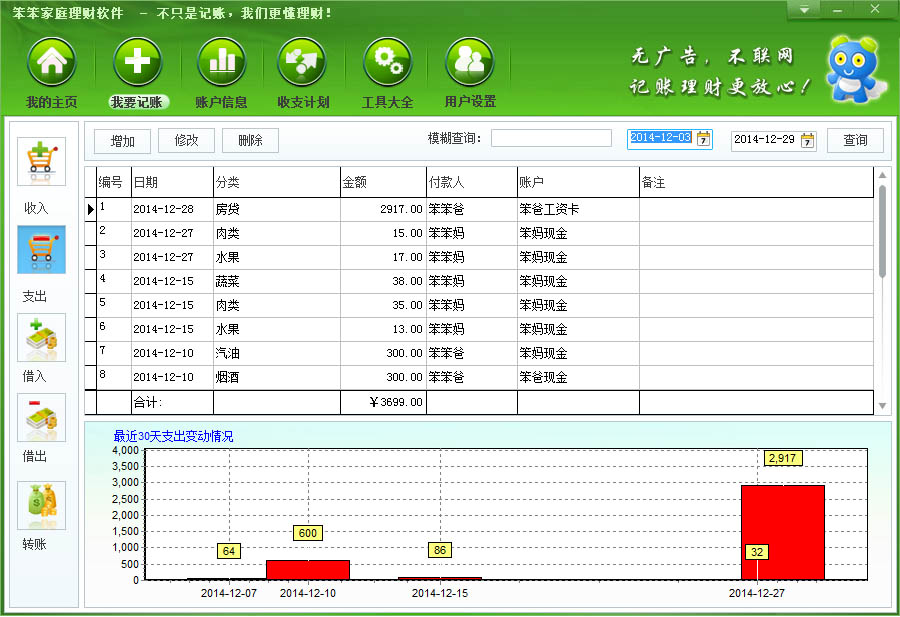The image size is (900, 617).
Task: Open 用户设置 user settings icon
Action: click(x=470, y=63)
